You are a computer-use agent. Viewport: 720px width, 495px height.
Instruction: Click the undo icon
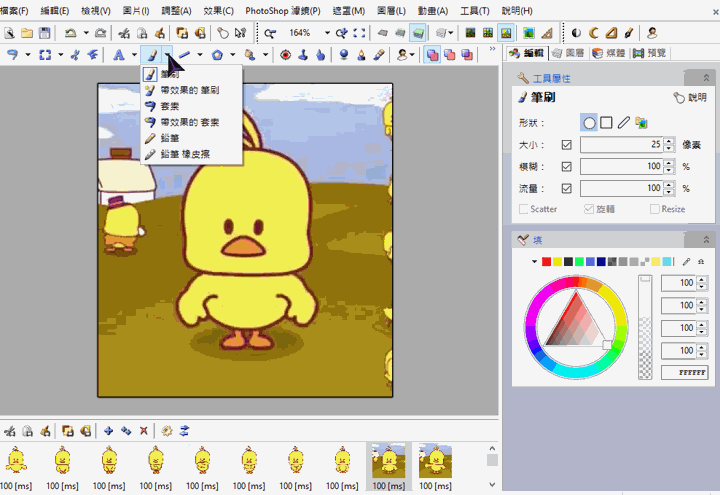pyautogui.click(x=70, y=33)
